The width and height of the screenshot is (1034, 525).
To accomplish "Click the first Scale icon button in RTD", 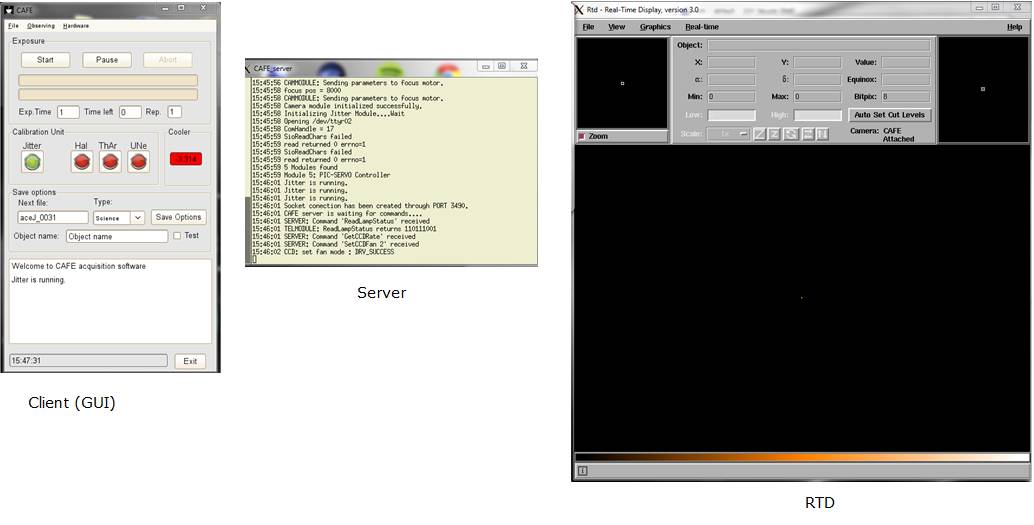I will click(x=760, y=134).
